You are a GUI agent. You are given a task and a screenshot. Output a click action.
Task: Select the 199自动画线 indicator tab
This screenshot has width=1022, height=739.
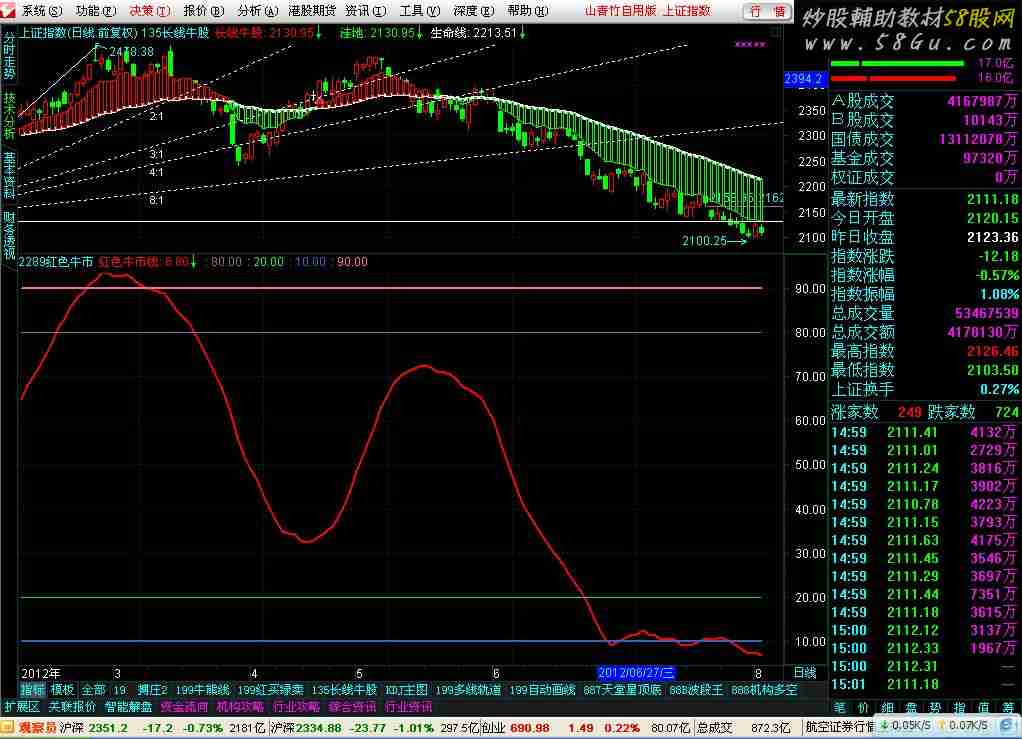coord(542,690)
